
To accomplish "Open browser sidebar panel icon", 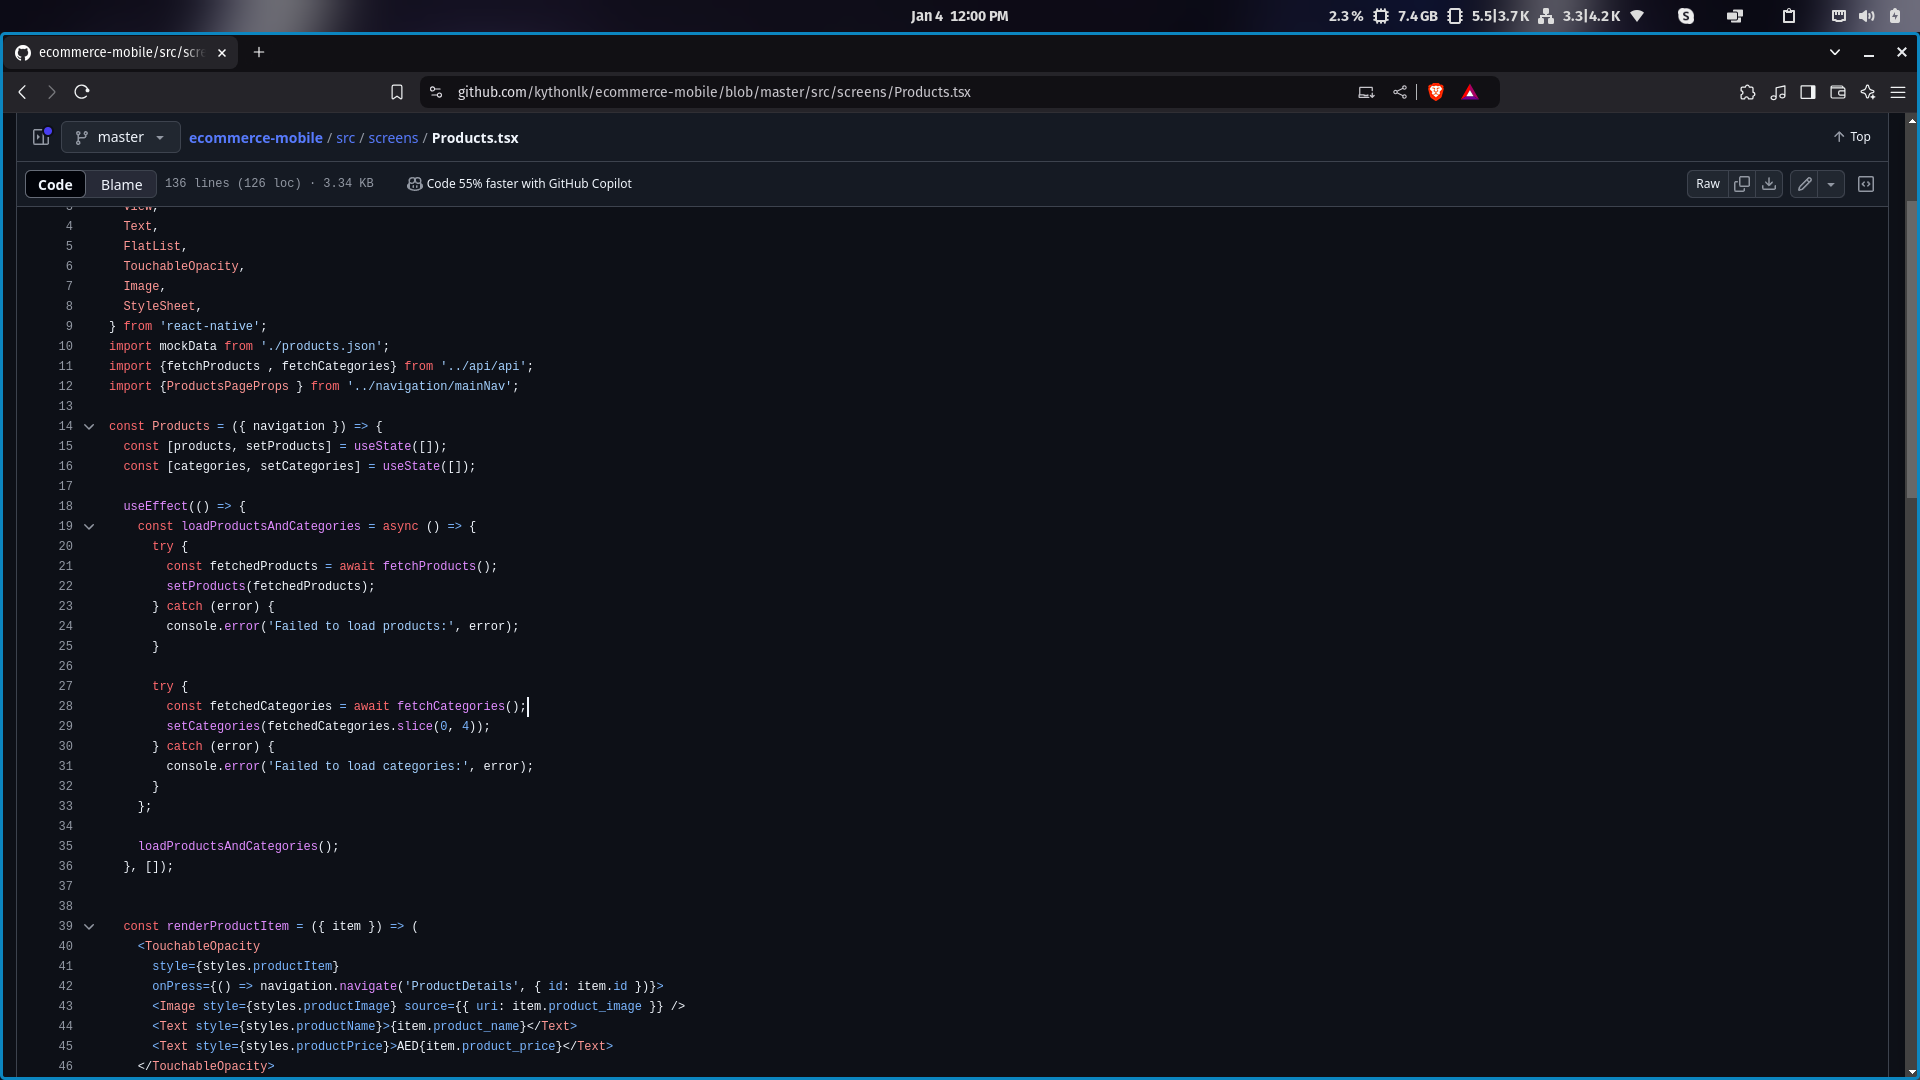I will click(x=1807, y=92).
